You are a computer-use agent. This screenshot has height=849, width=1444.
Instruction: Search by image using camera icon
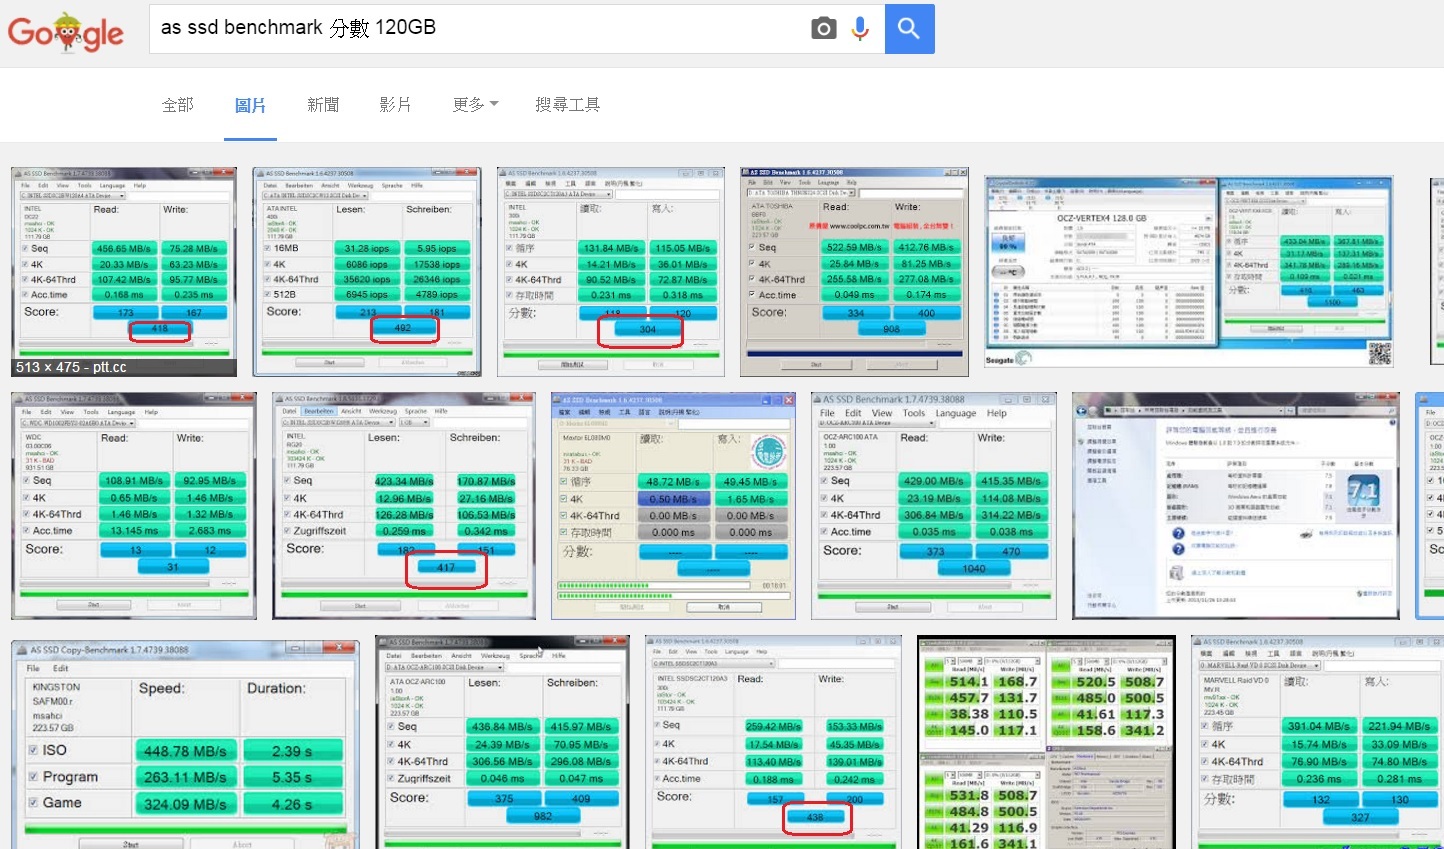823,29
